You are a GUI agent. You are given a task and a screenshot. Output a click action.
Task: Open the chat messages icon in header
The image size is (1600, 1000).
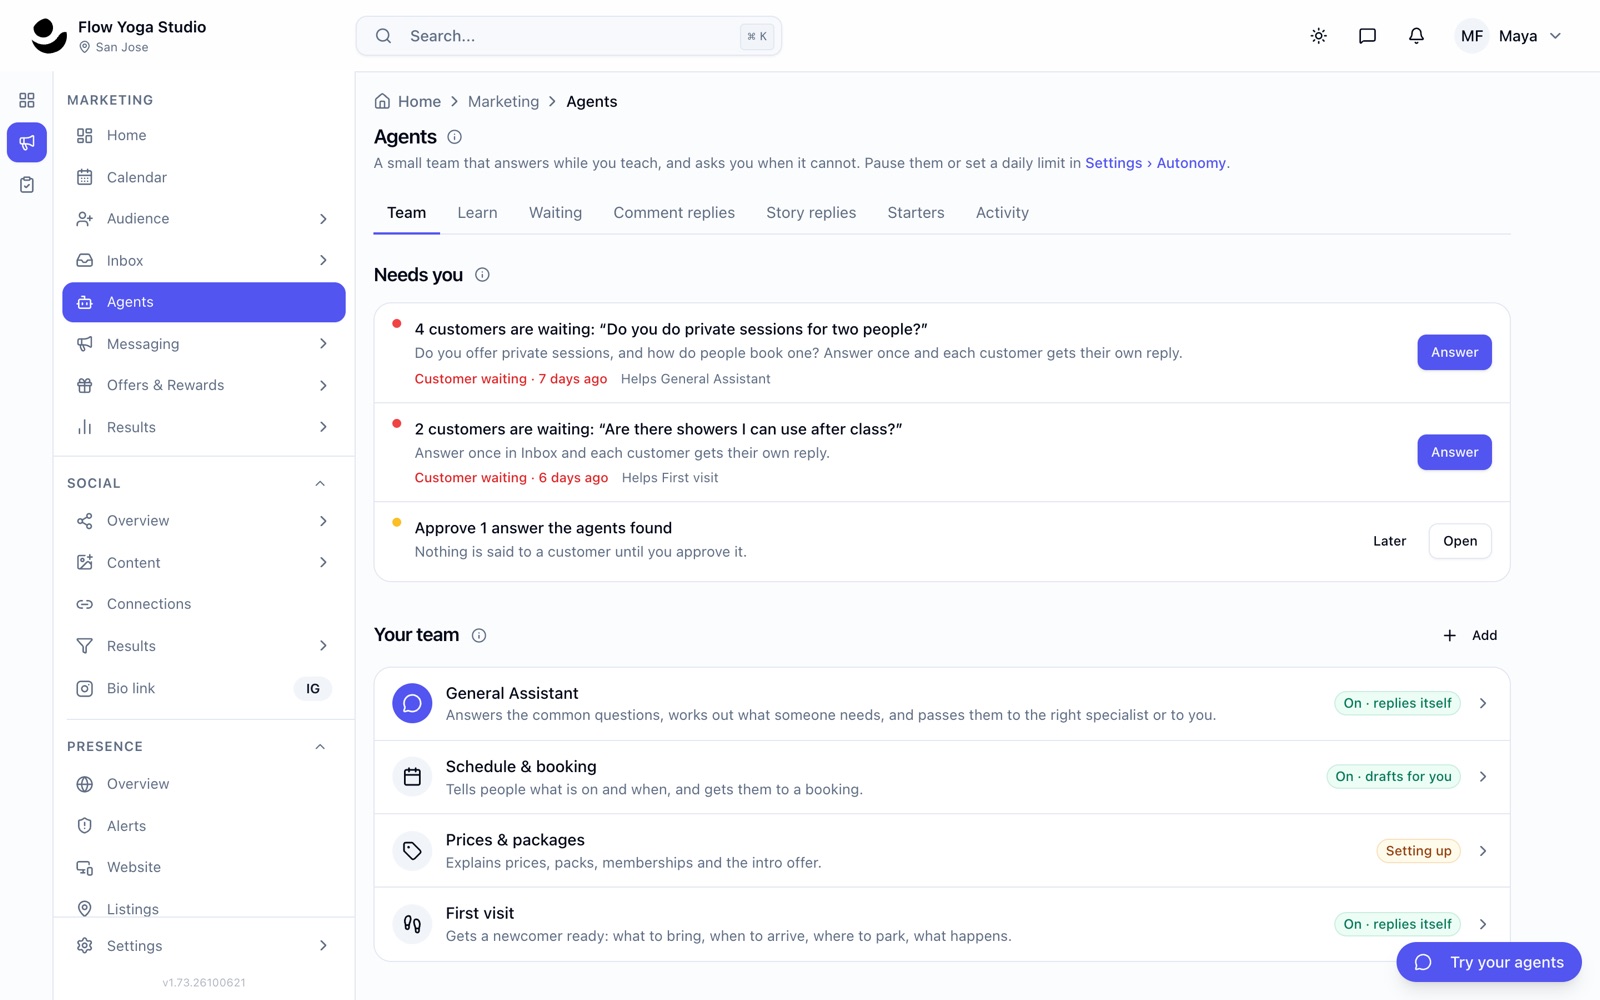coord(1367,36)
